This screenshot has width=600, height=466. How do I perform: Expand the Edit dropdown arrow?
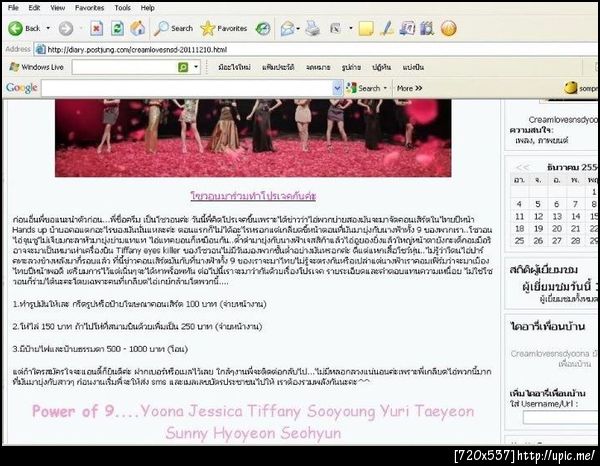(351, 28)
